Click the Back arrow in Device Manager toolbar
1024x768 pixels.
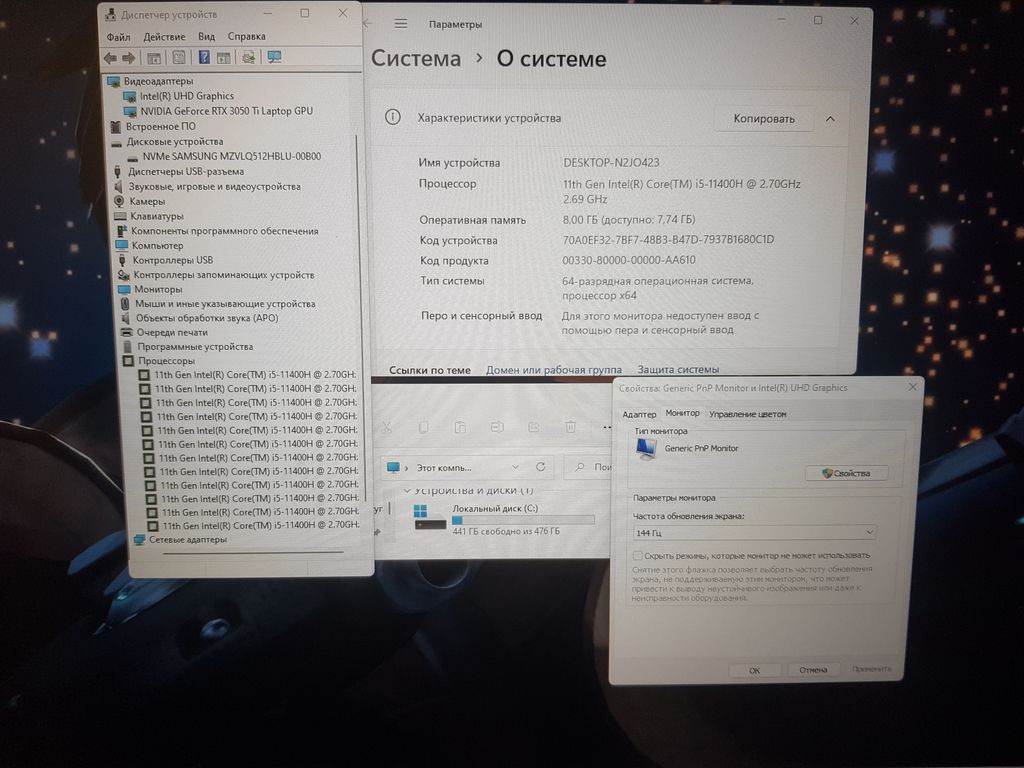(111, 57)
